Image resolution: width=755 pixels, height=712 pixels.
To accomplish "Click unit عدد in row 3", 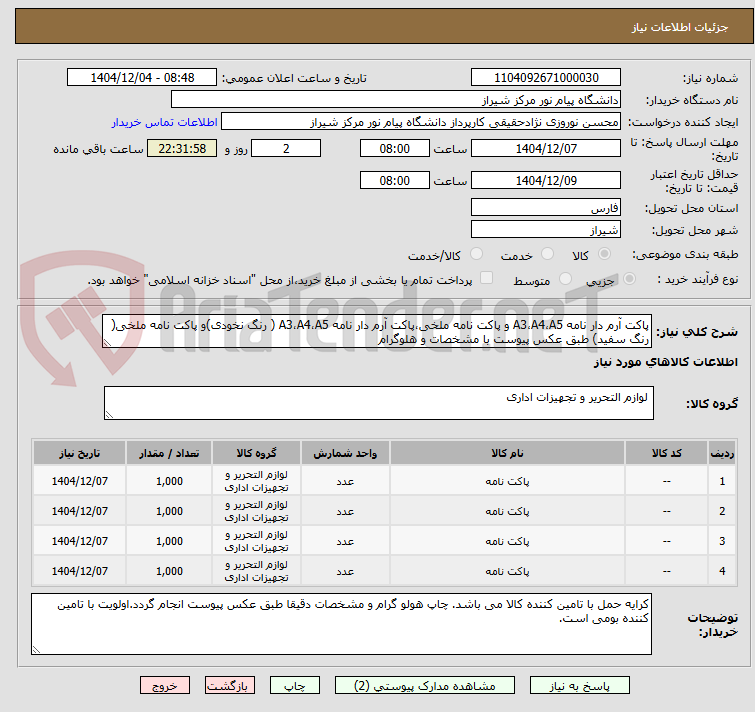I will coord(345,541).
